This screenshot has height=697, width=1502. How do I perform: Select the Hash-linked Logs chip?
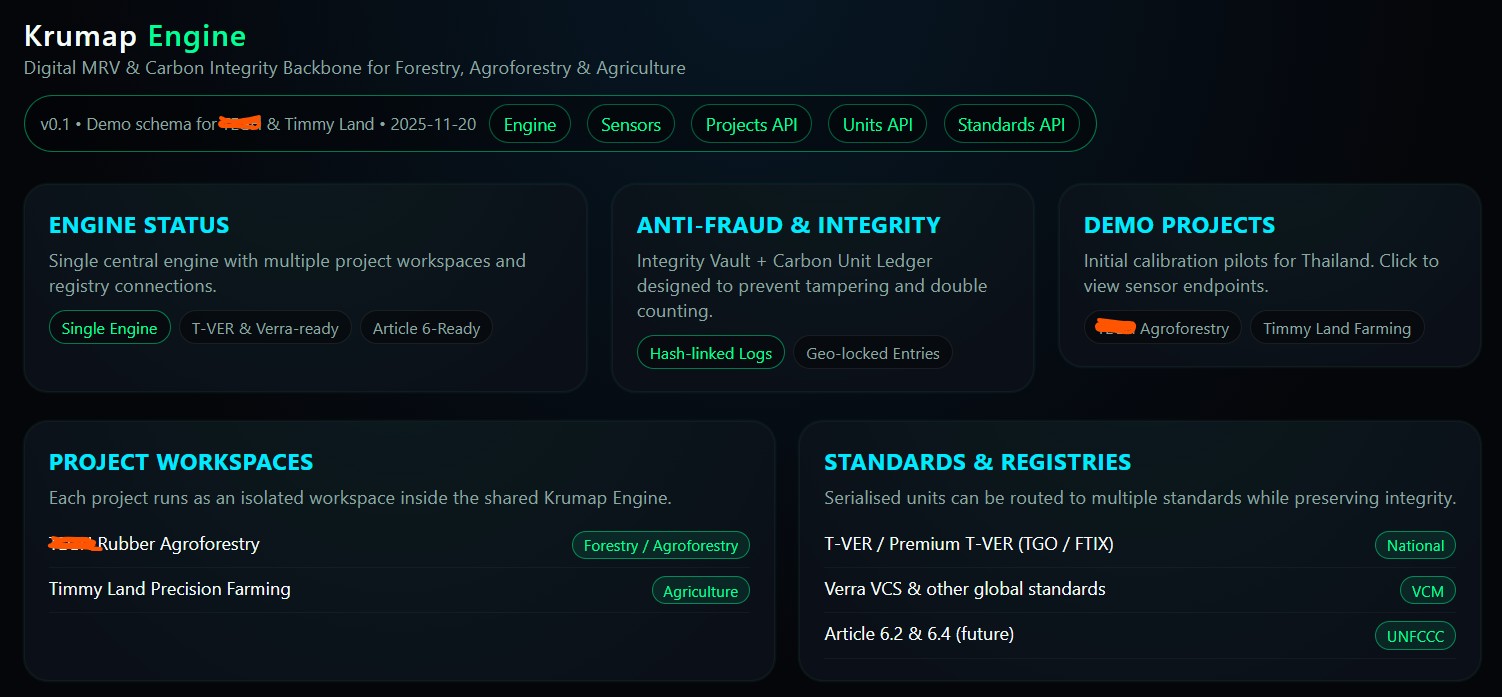(x=710, y=353)
